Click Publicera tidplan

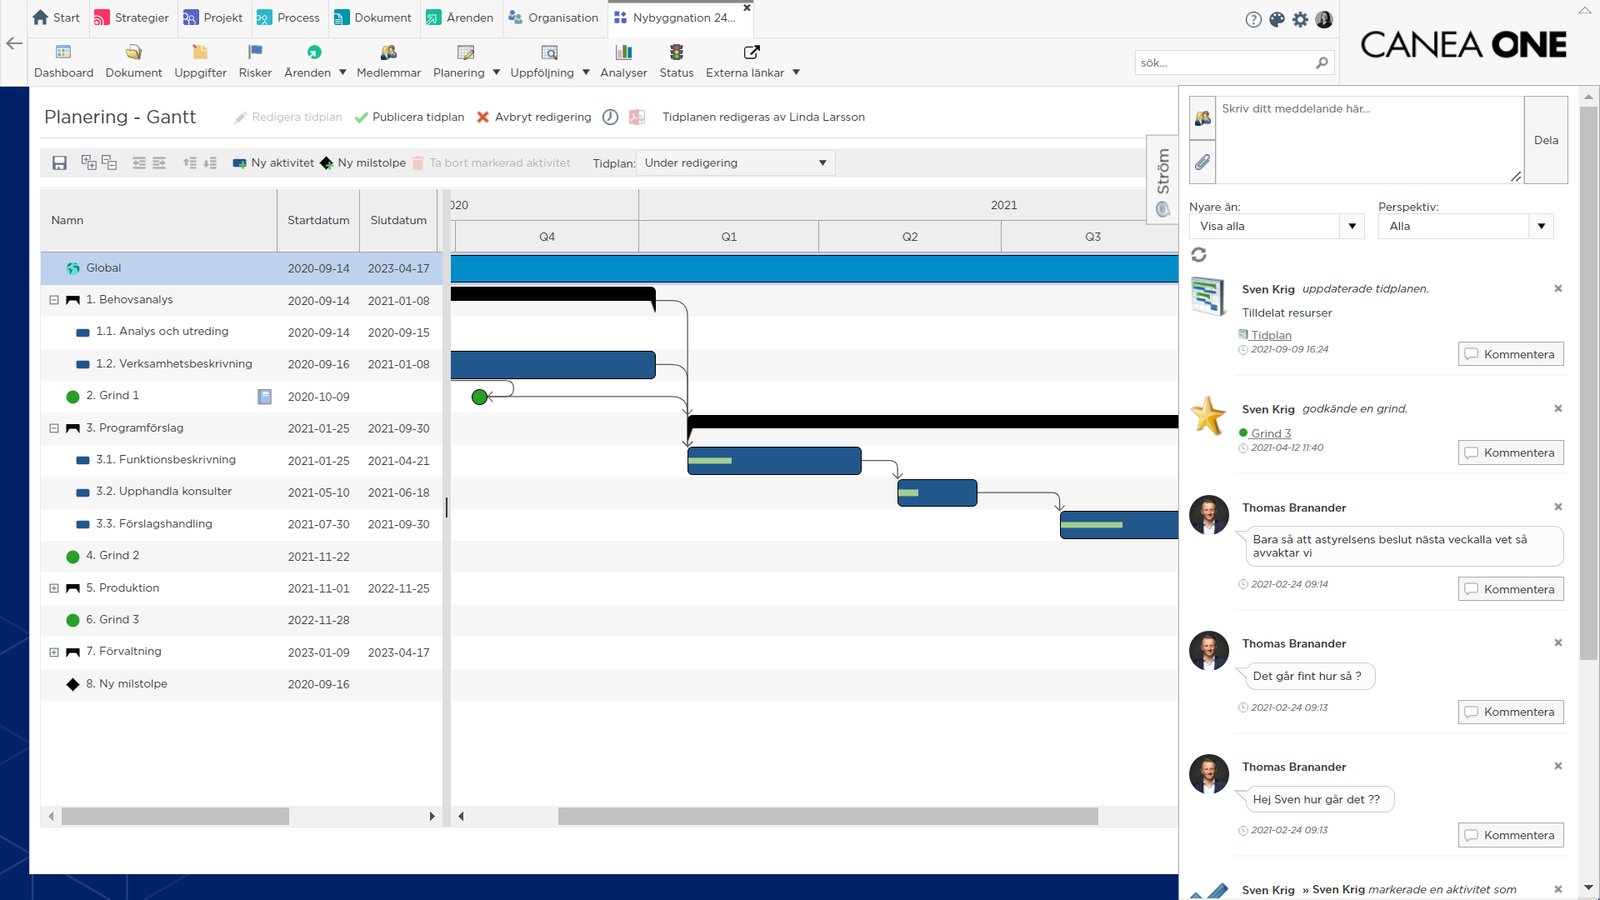click(x=409, y=117)
